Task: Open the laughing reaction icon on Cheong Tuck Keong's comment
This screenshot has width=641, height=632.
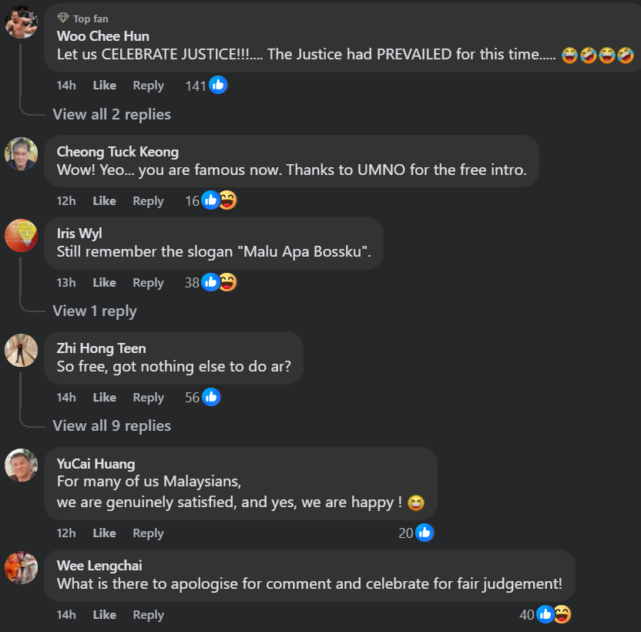Action: pos(228,200)
